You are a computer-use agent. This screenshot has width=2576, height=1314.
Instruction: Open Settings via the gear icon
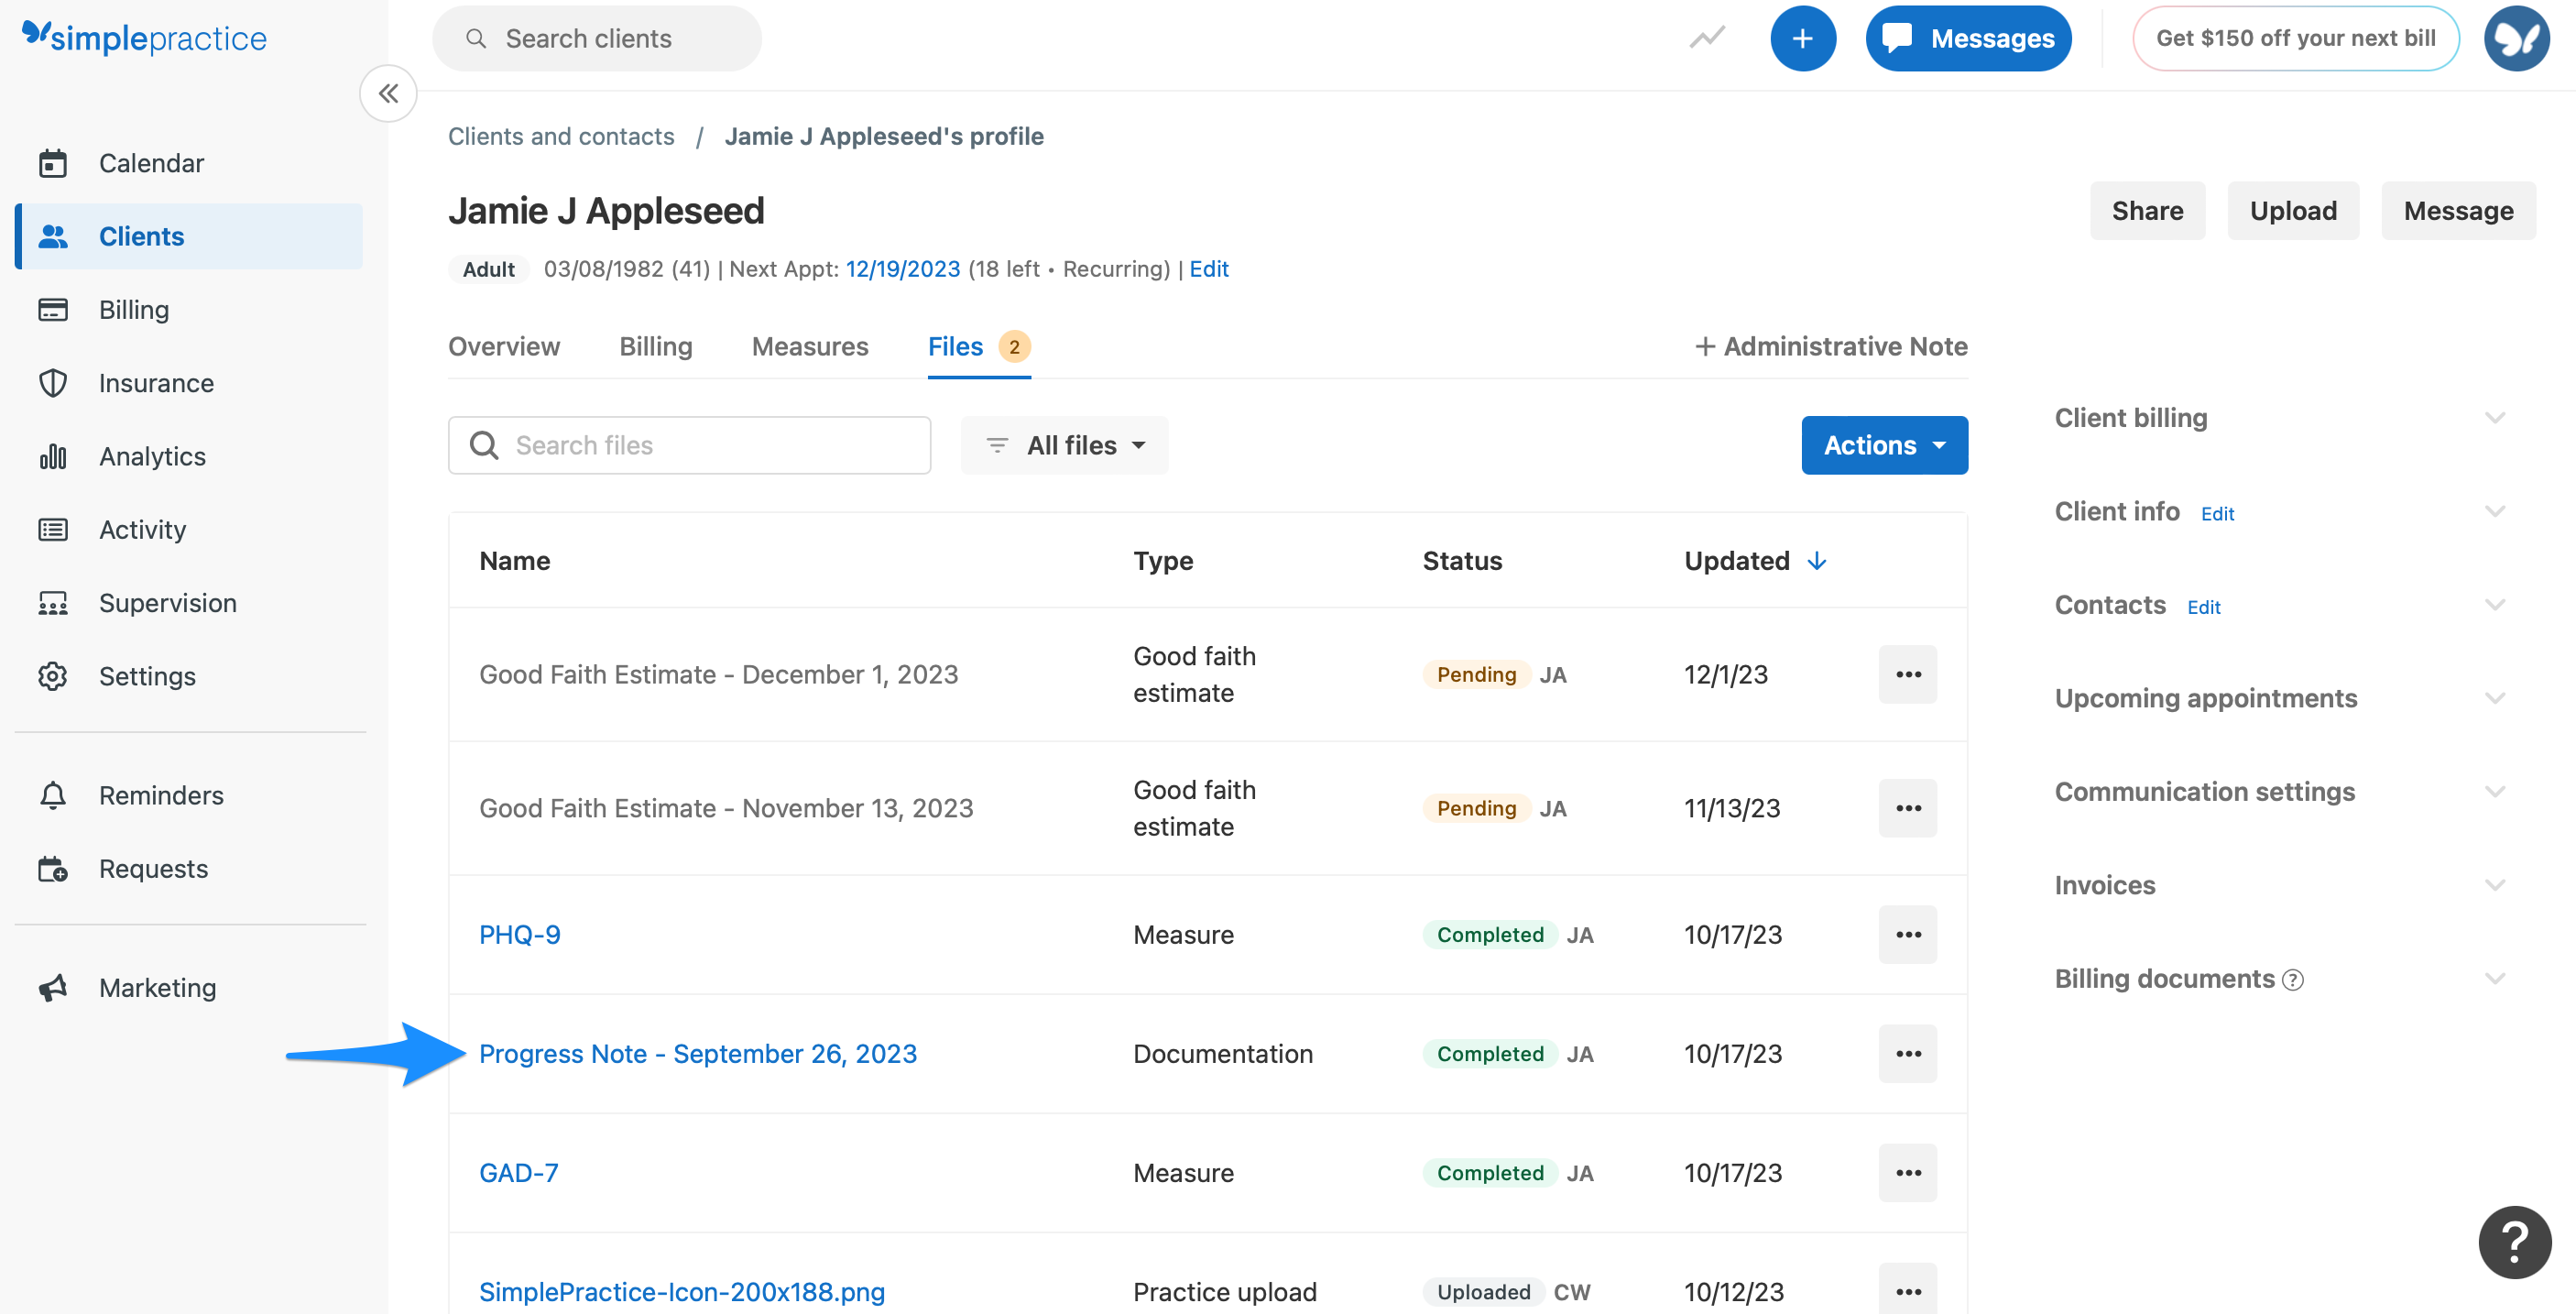[53, 676]
